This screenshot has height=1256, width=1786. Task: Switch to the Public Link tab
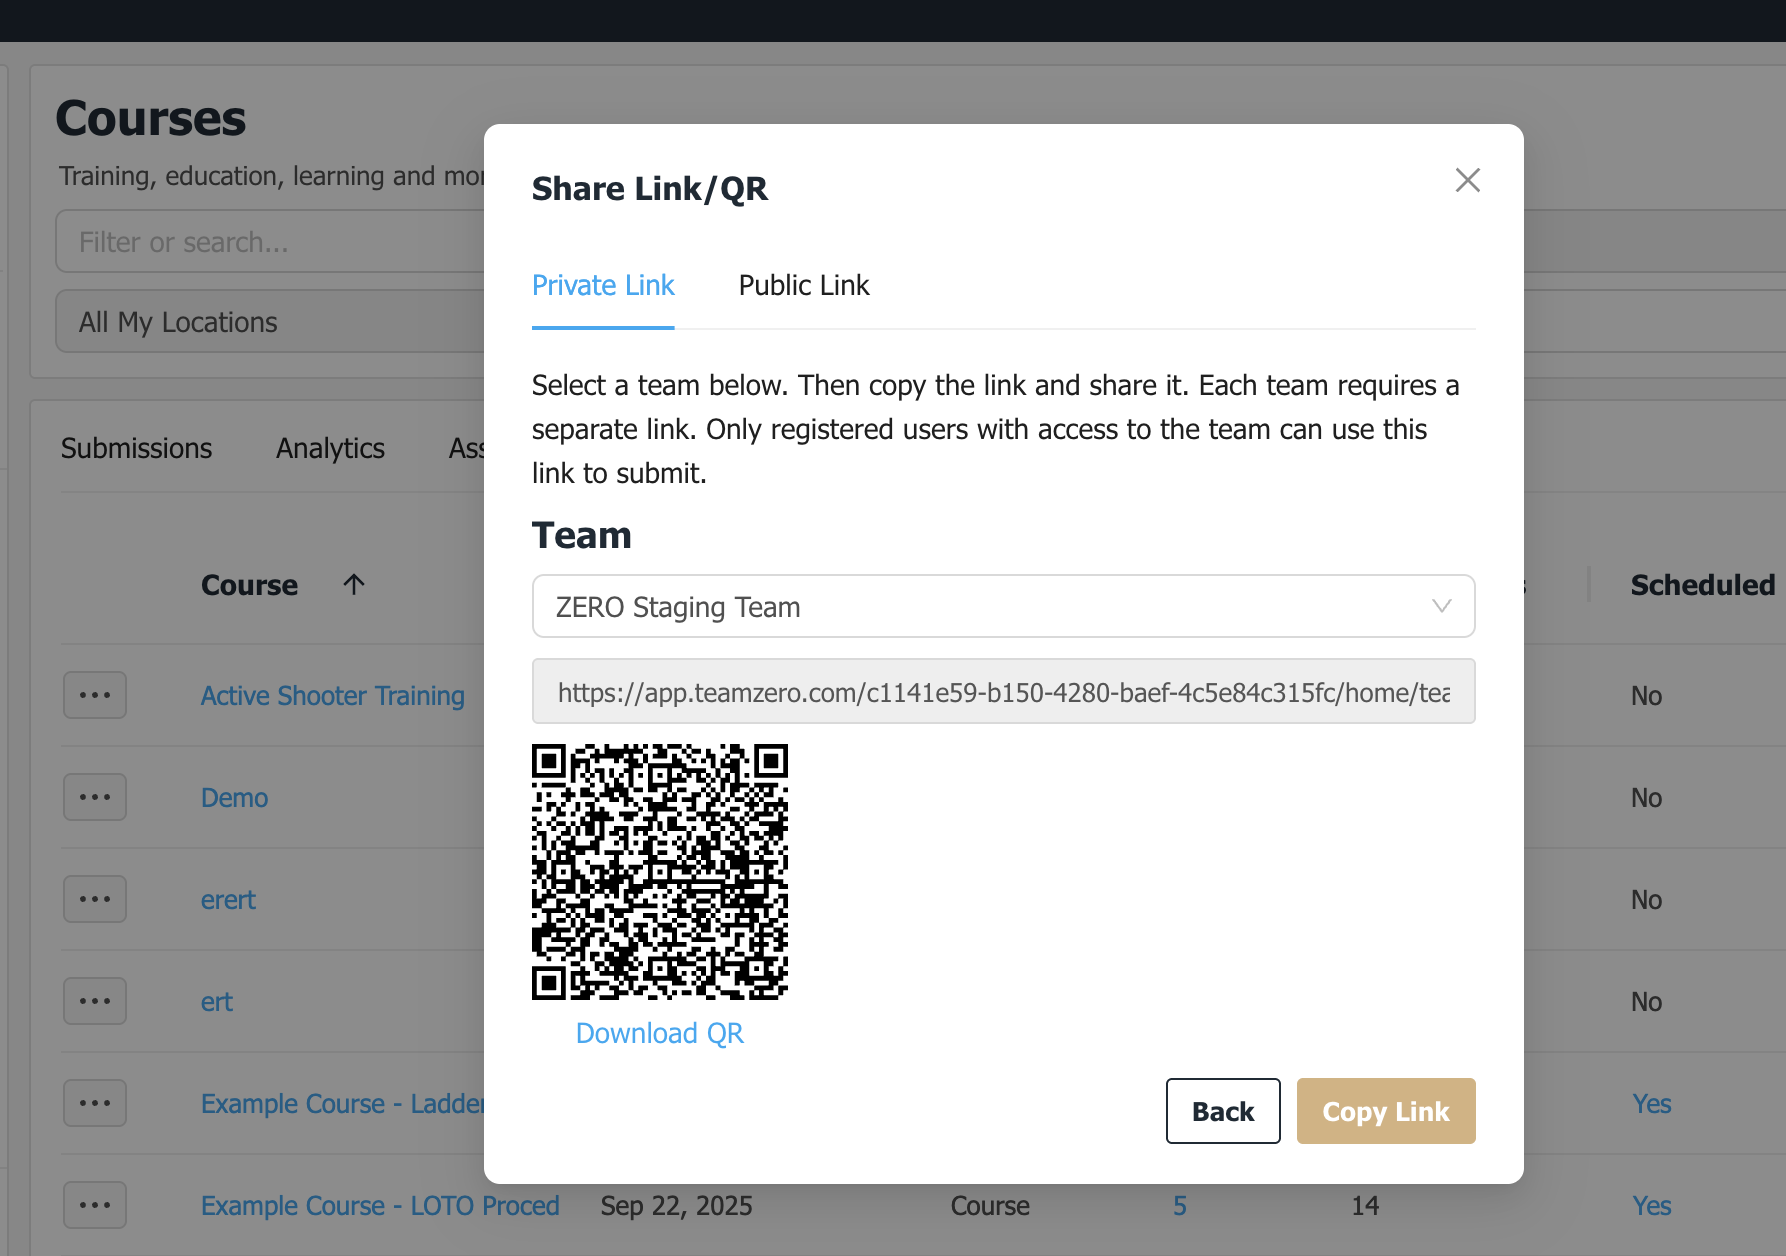pyautogui.click(x=804, y=286)
